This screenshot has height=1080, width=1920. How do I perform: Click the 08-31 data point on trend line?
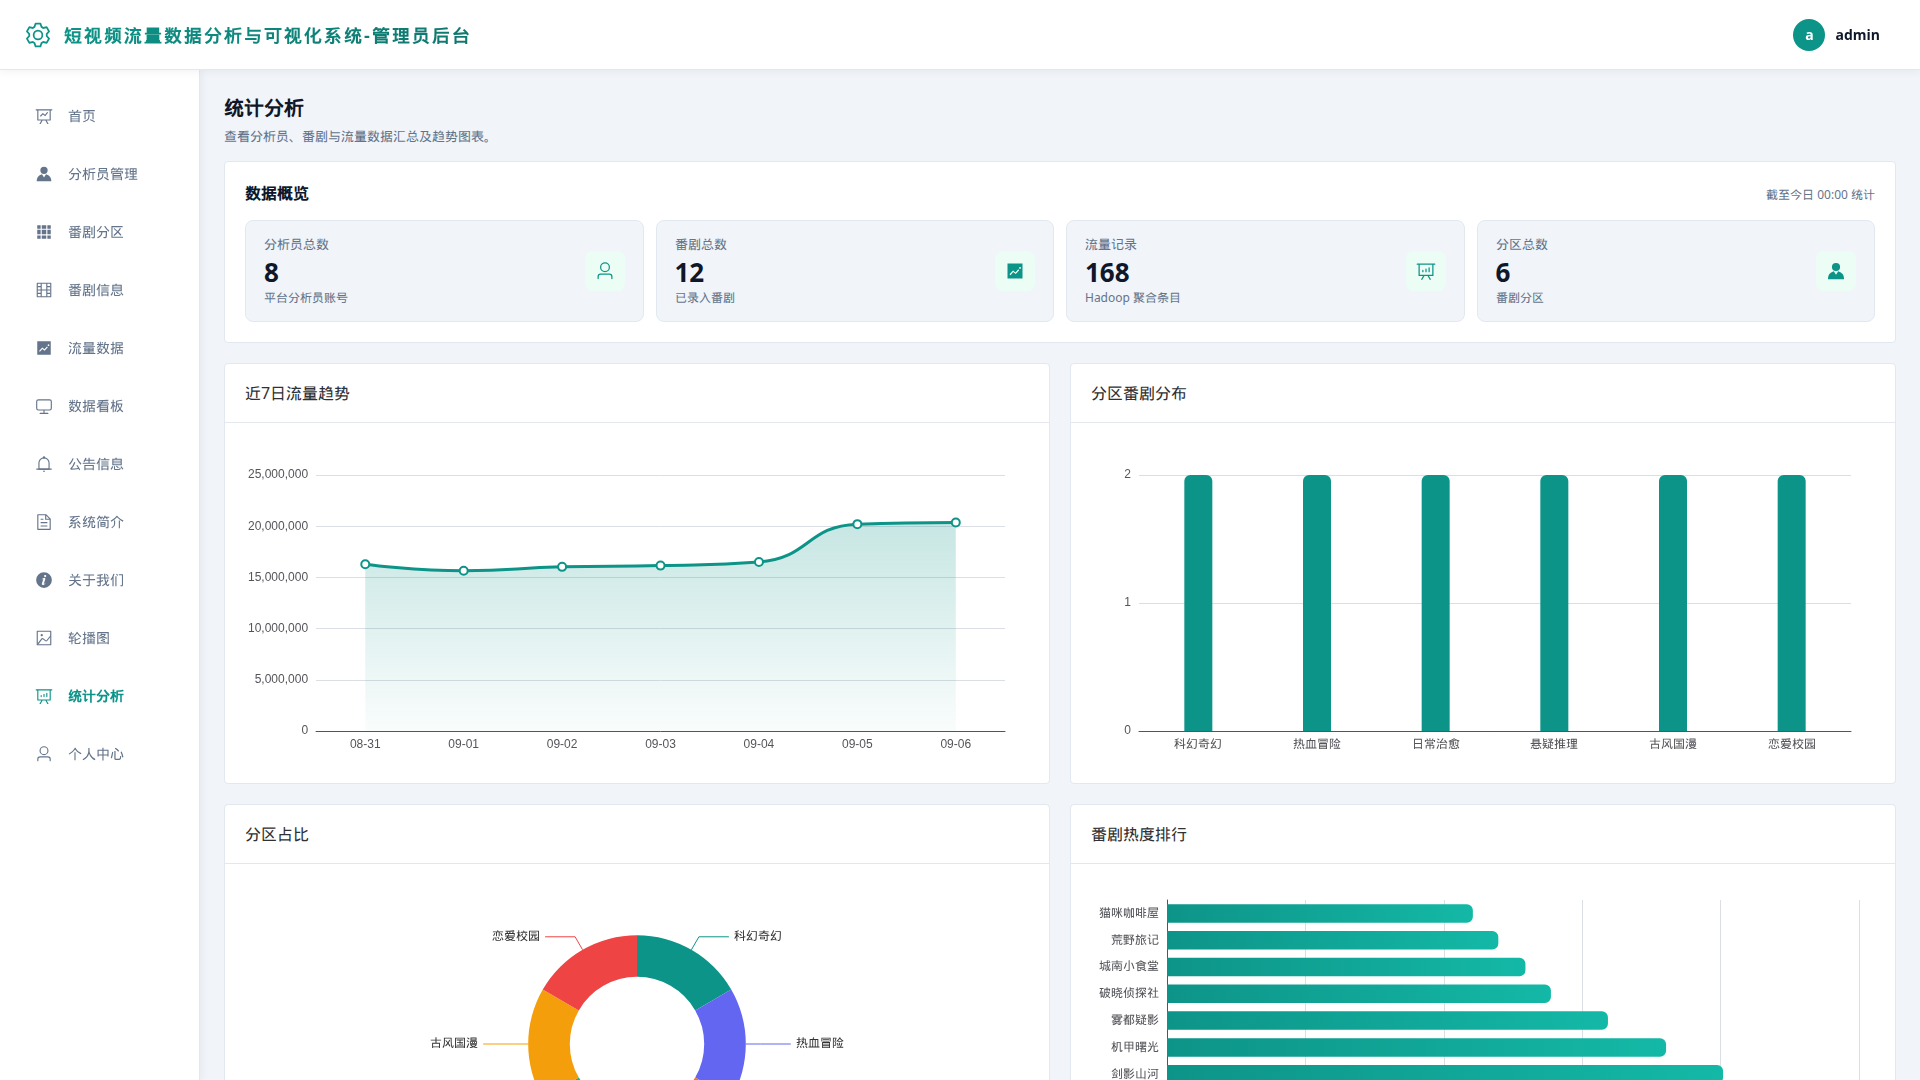pos(365,564)
